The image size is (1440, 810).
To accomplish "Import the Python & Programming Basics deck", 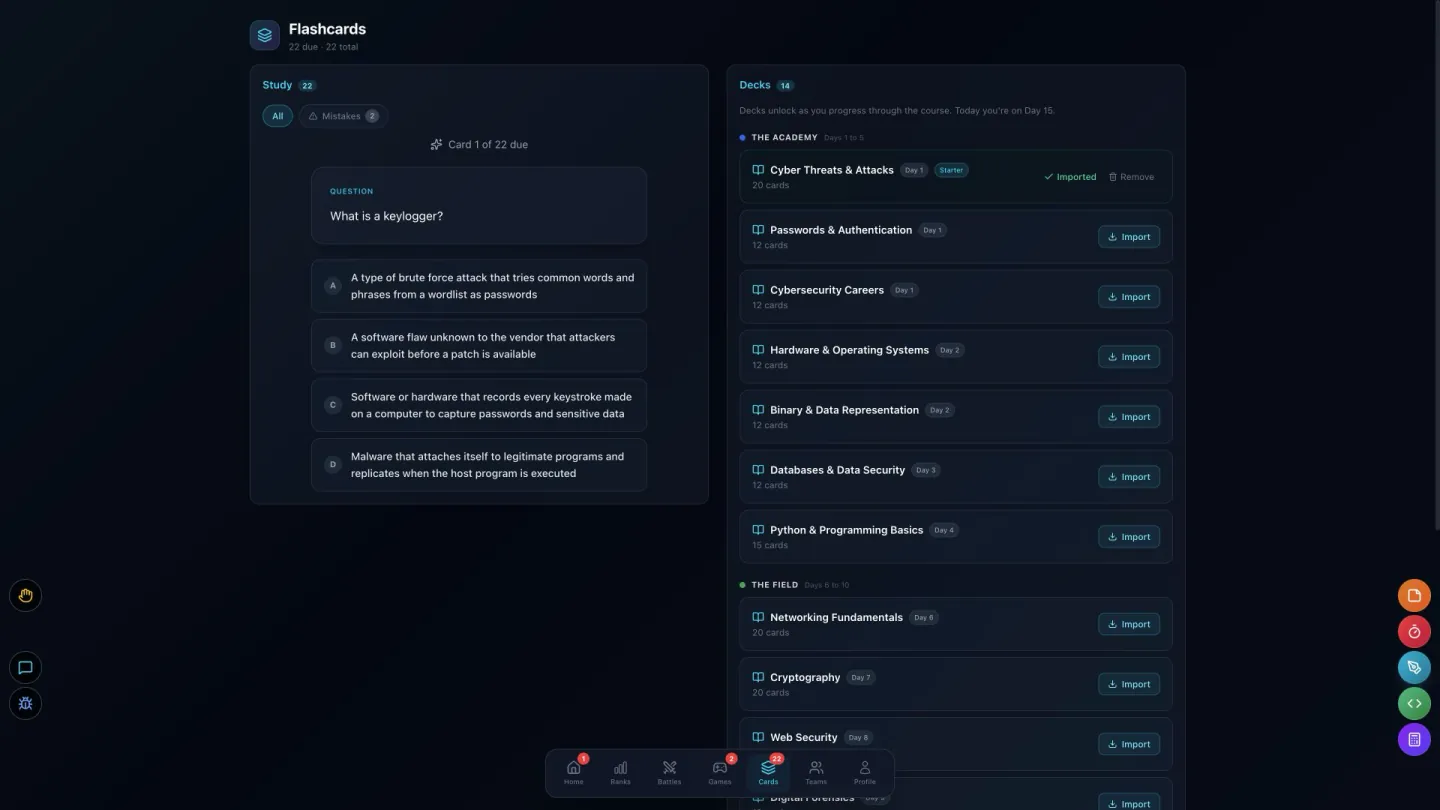I will (1129, 537).
